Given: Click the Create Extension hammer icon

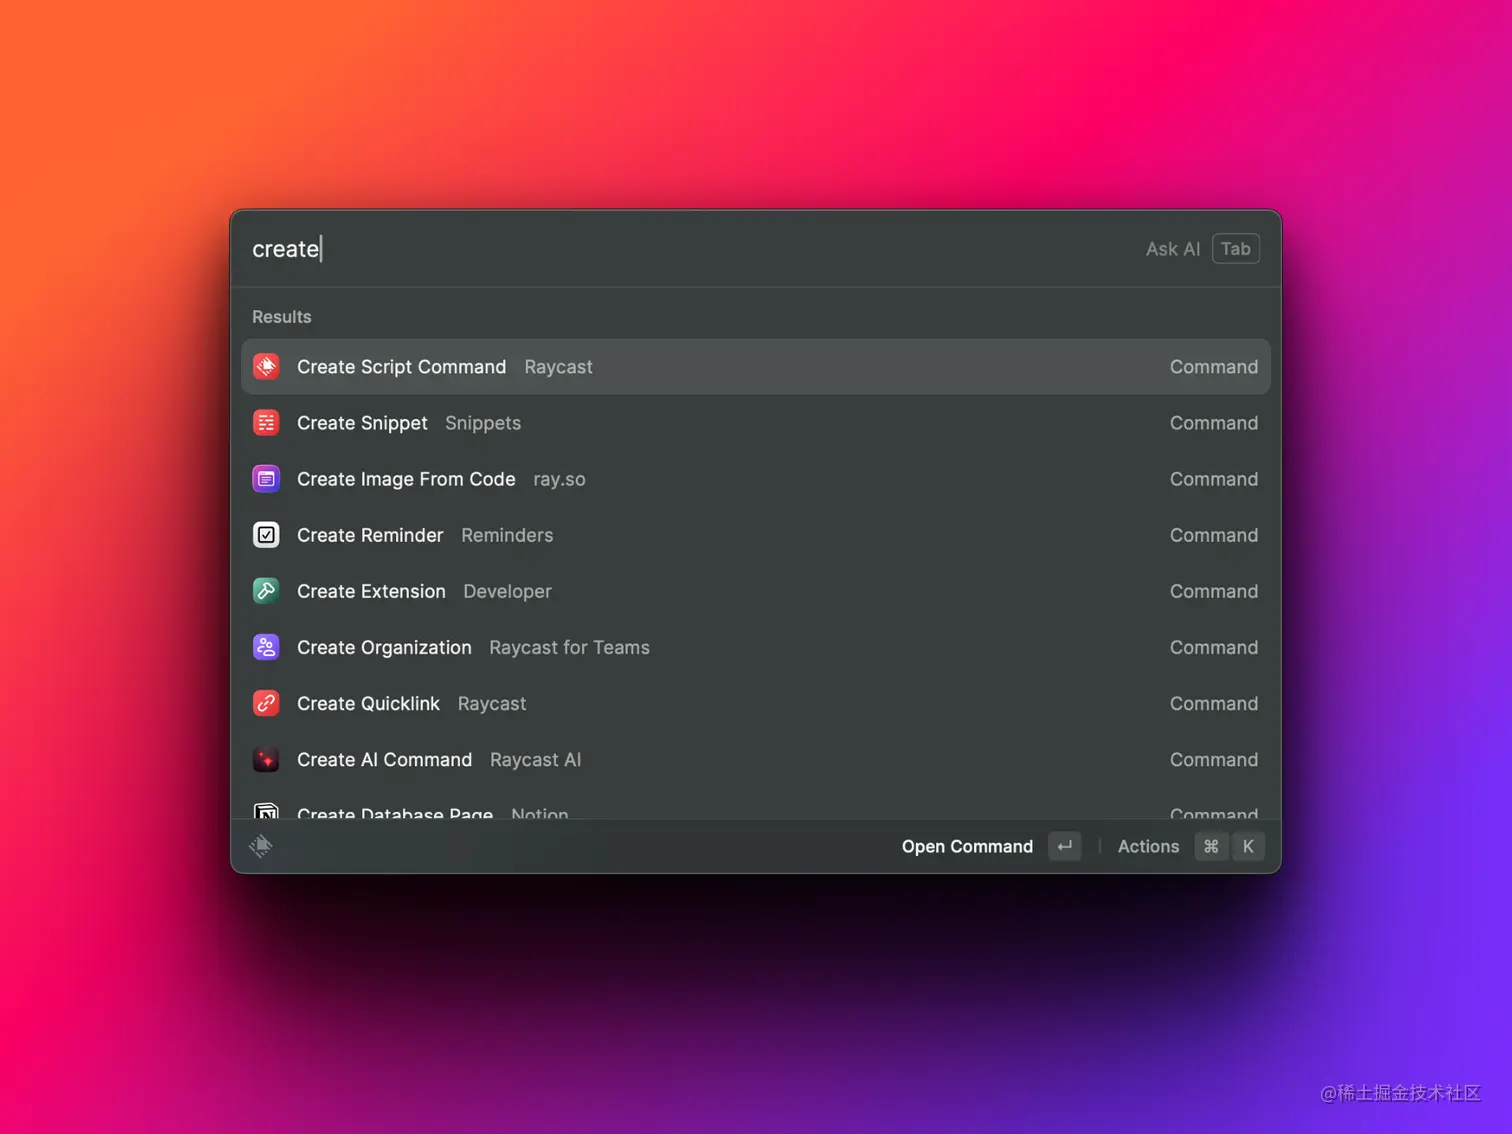Looking at the screenshot, I should (x=266, y=591).
